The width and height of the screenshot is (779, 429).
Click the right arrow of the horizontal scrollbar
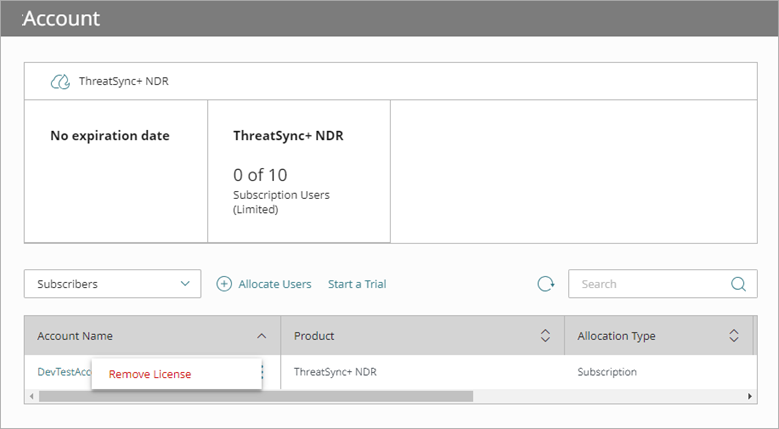[750, 396]
